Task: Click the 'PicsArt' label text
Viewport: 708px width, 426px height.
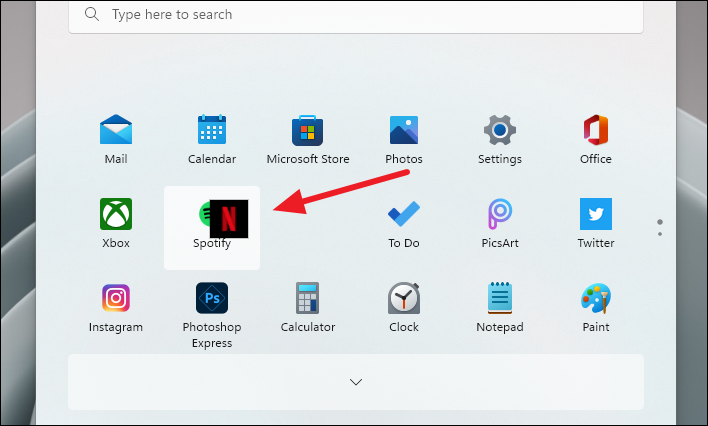Action: [500, 243]
